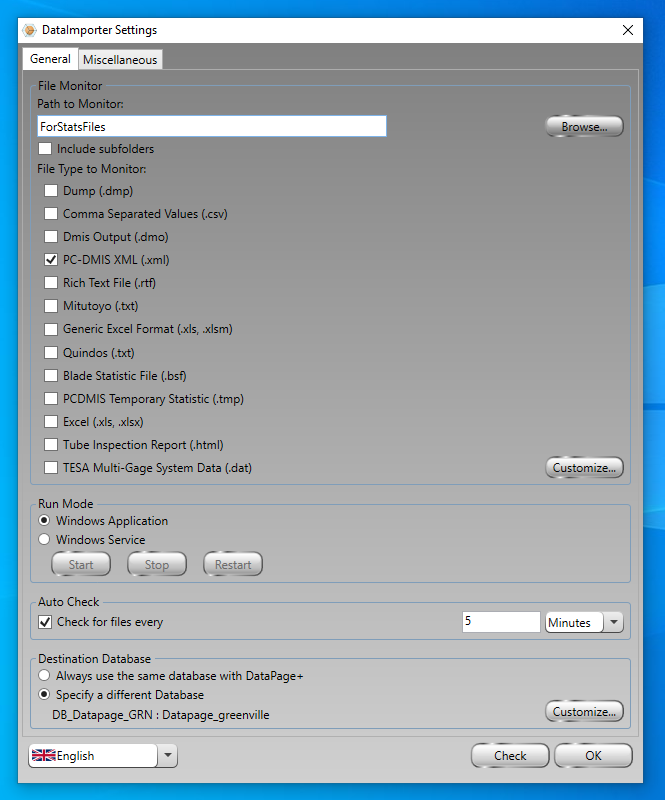
Task: Click the DB_Datapage_GRN : Datapage_greenville text
Action: tap(161, 715)
